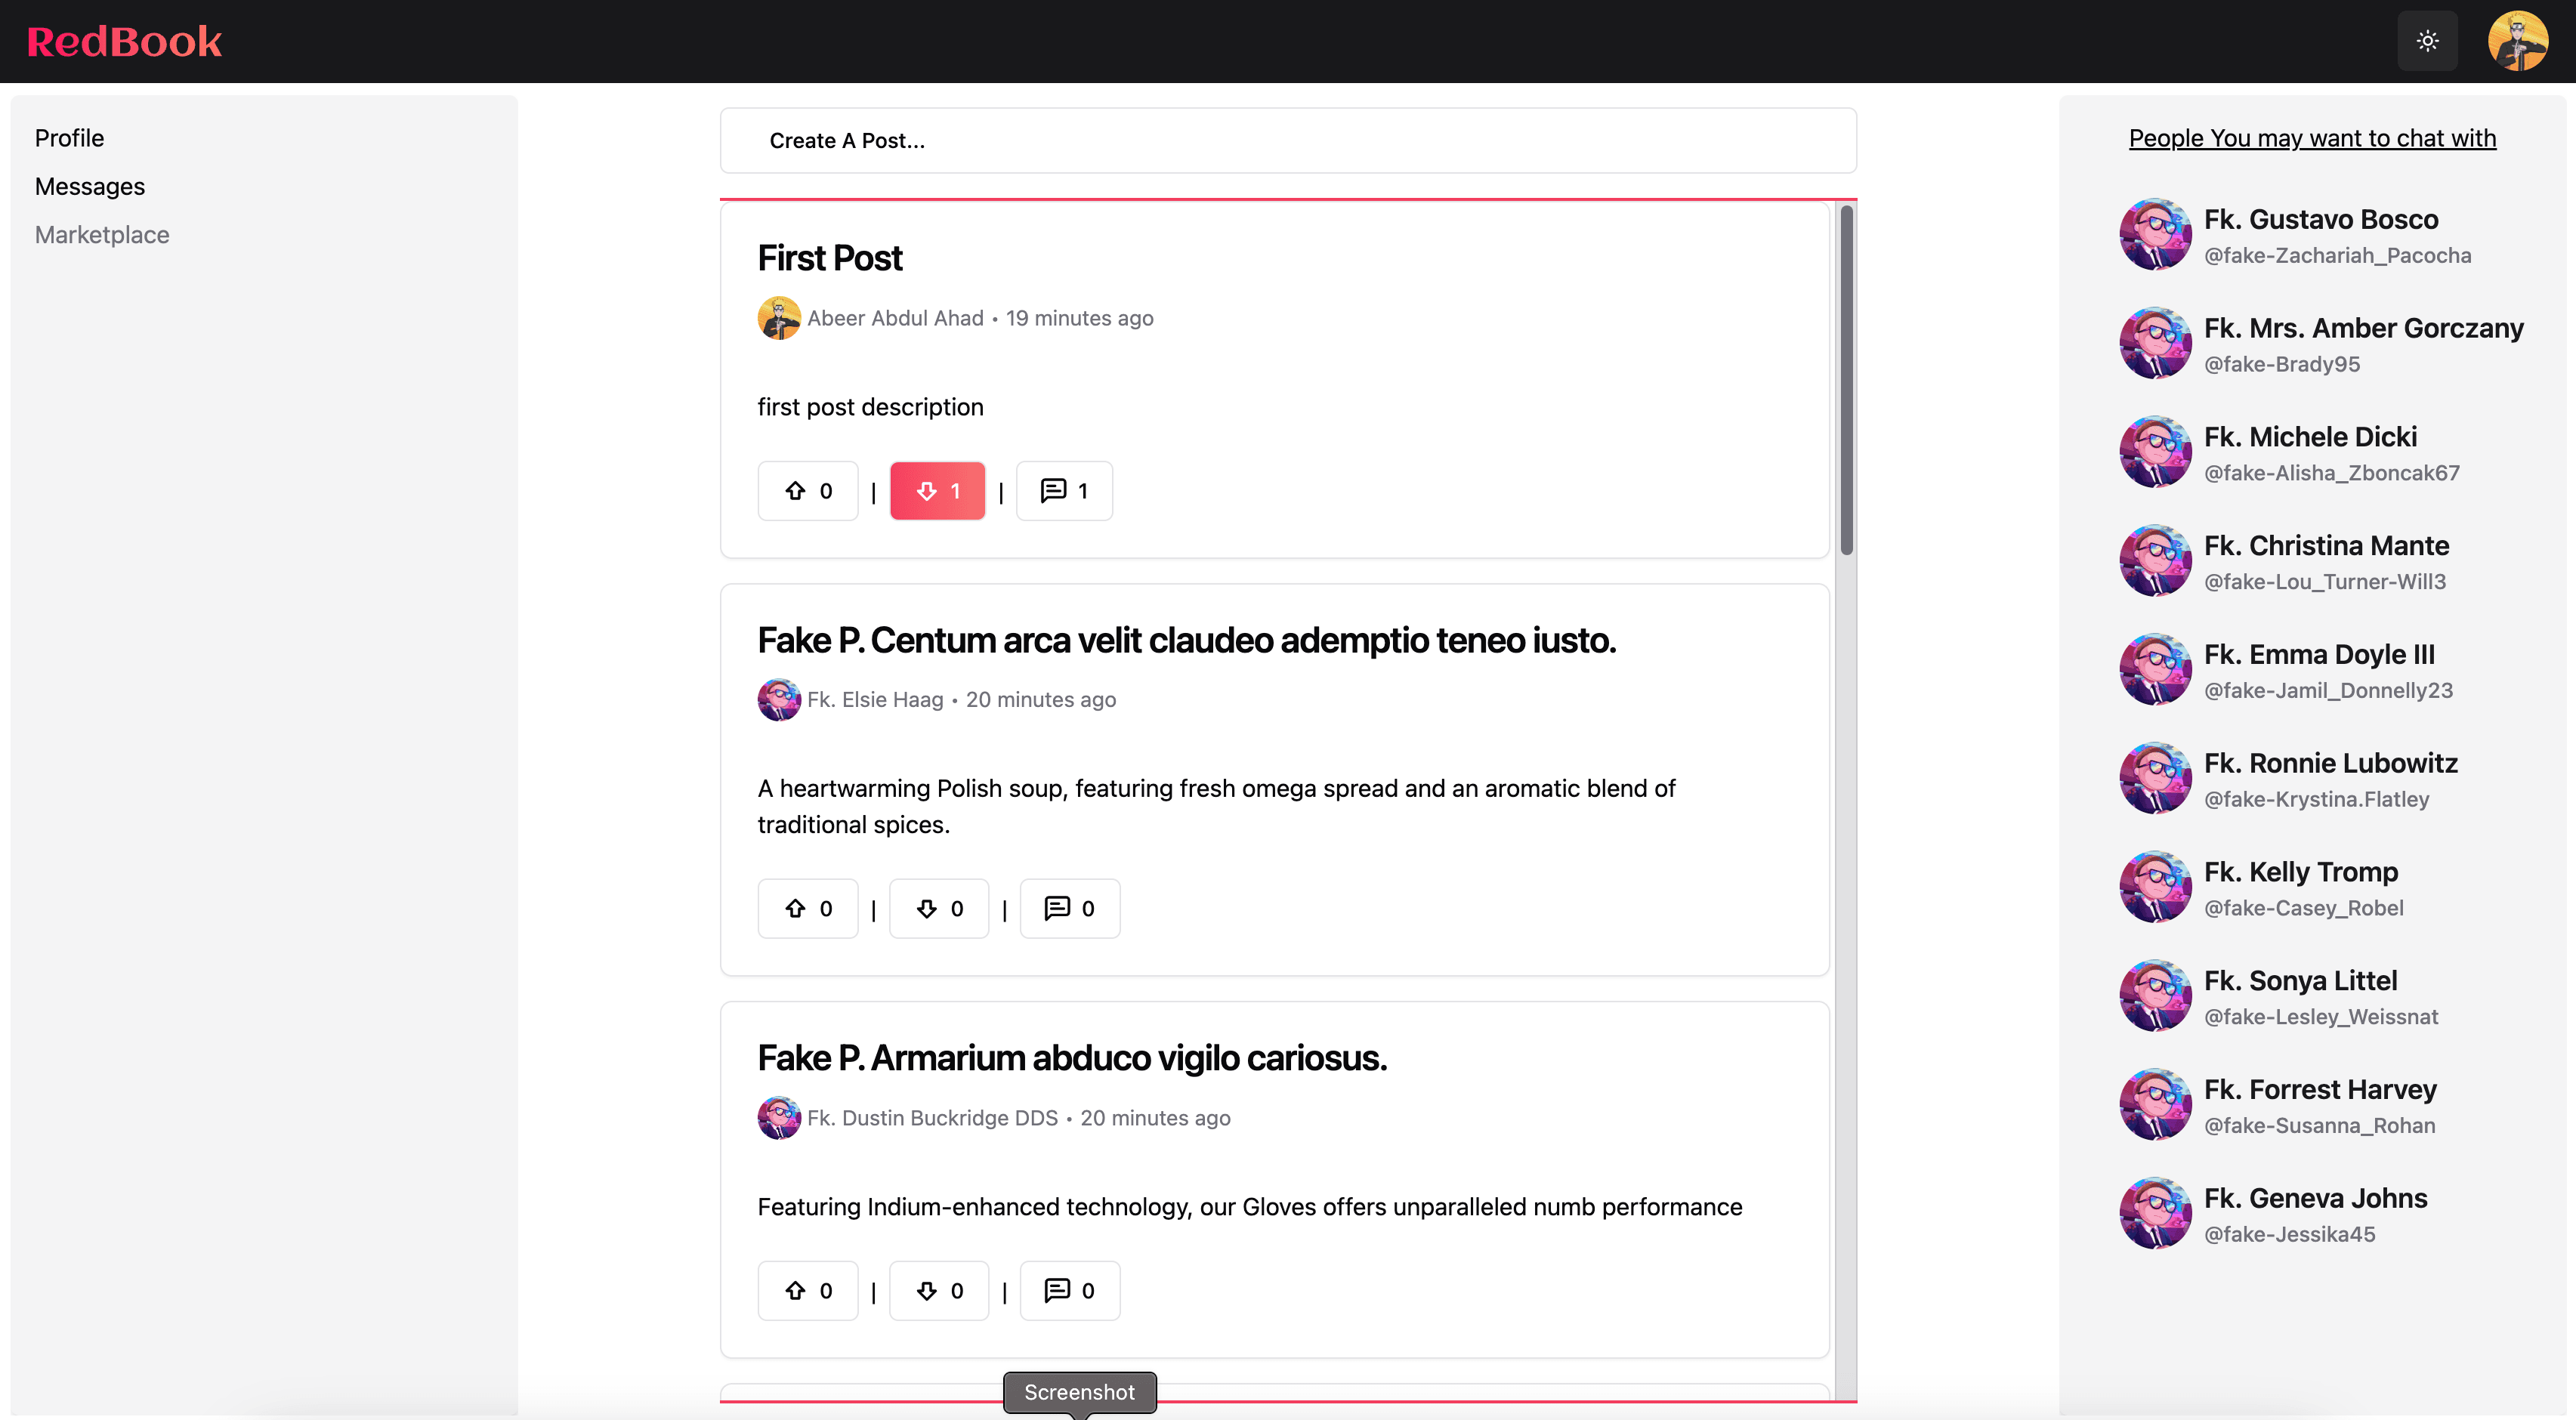This screenshot has width=2576, height=1420.
Task: Downvote the Centum arca velit post
Action: [939, 908]
